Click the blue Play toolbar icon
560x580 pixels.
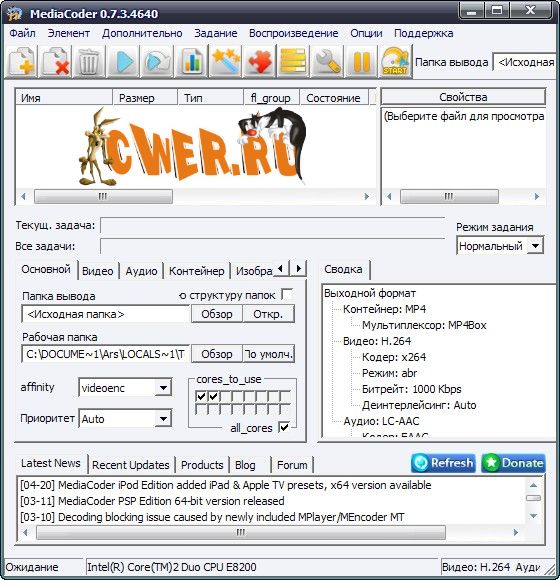tap(123, 61)
